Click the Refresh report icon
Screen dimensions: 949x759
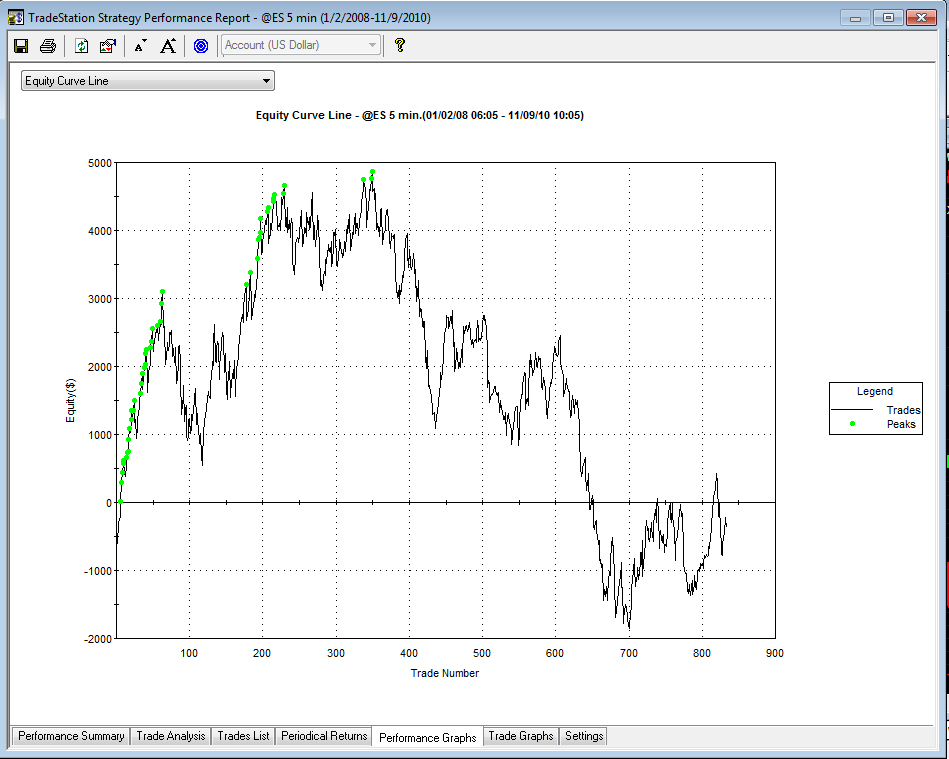tap(81, 45)
